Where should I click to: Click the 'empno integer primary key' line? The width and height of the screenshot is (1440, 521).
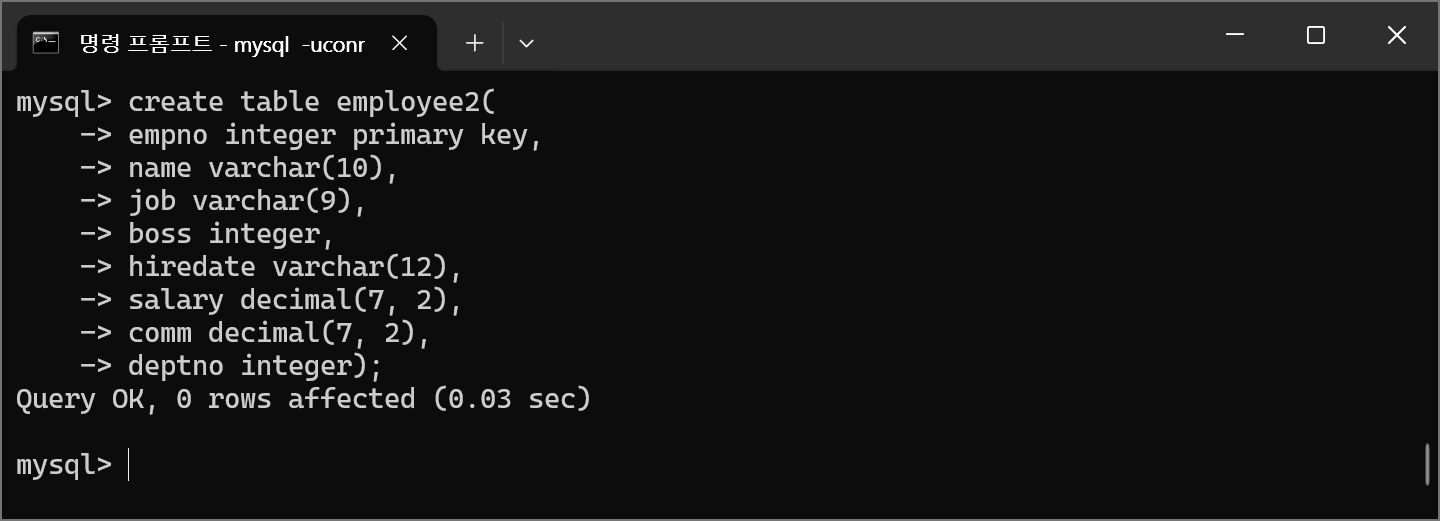(x=334, y=135)
